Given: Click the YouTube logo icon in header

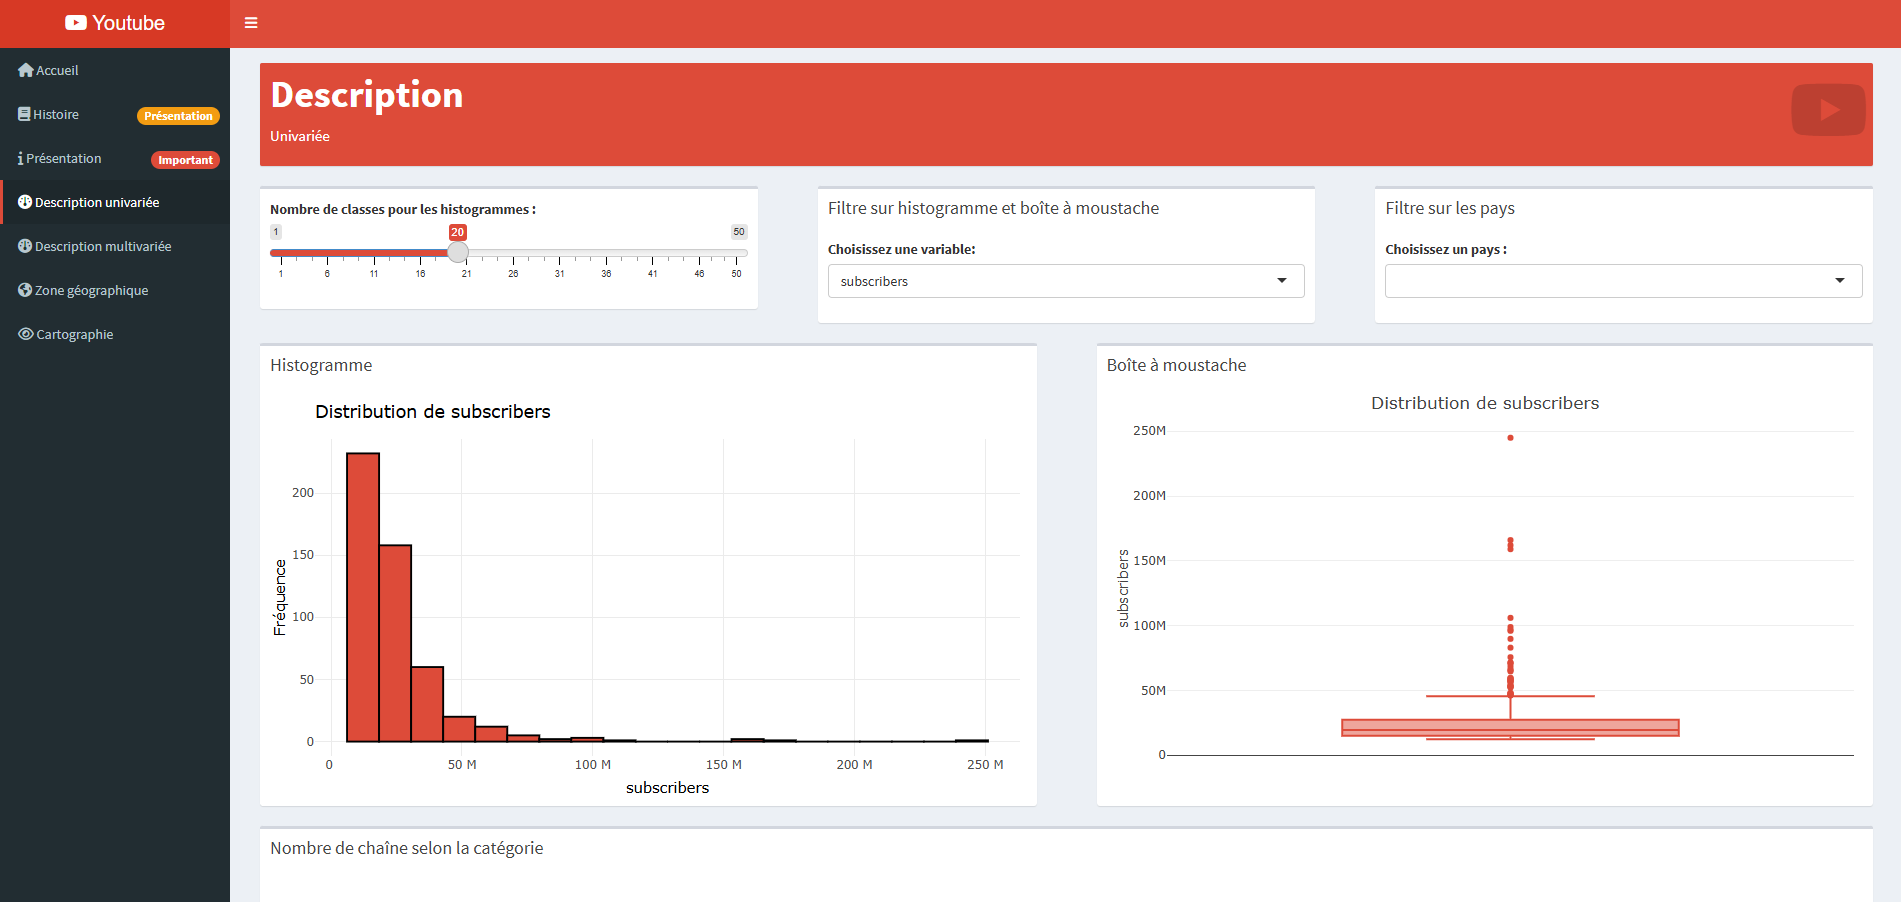Looking at the screenshot, I should (x=76, y=23).
